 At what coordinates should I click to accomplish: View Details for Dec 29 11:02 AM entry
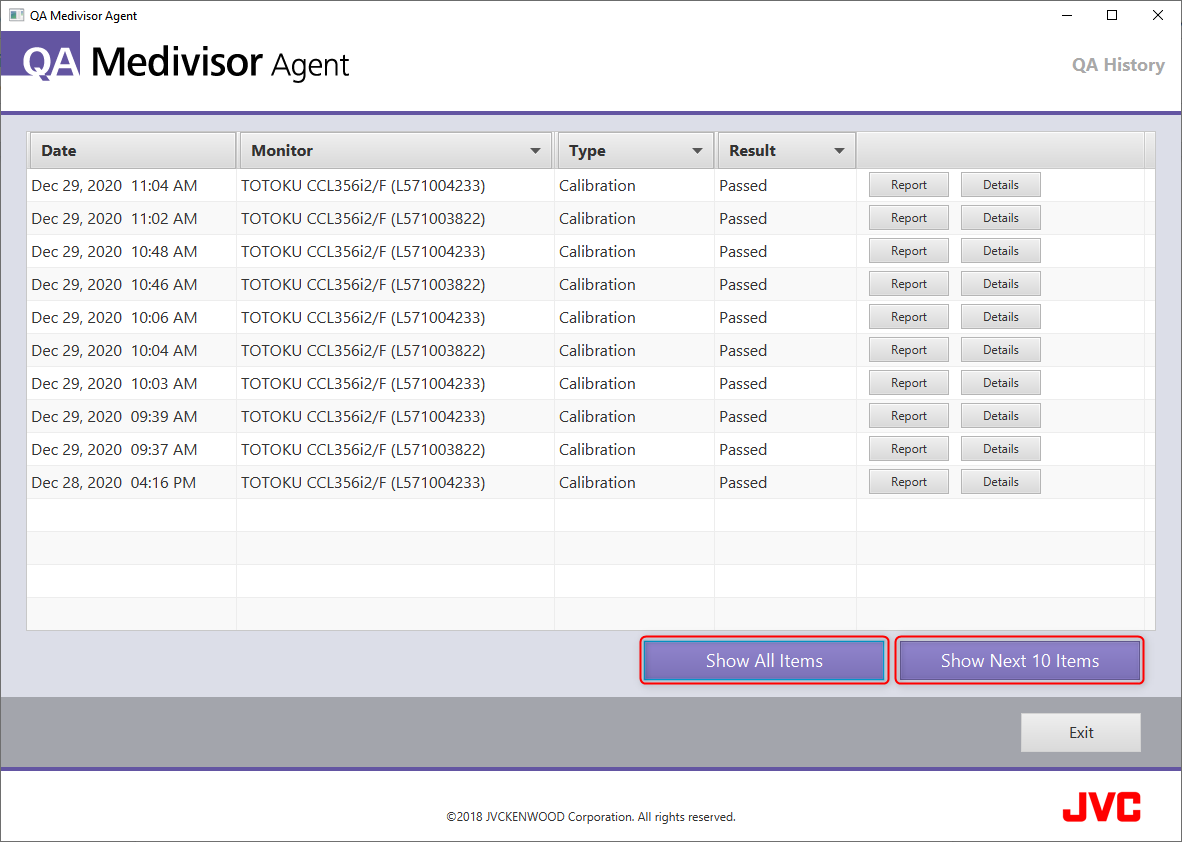tap(1000, 218)
